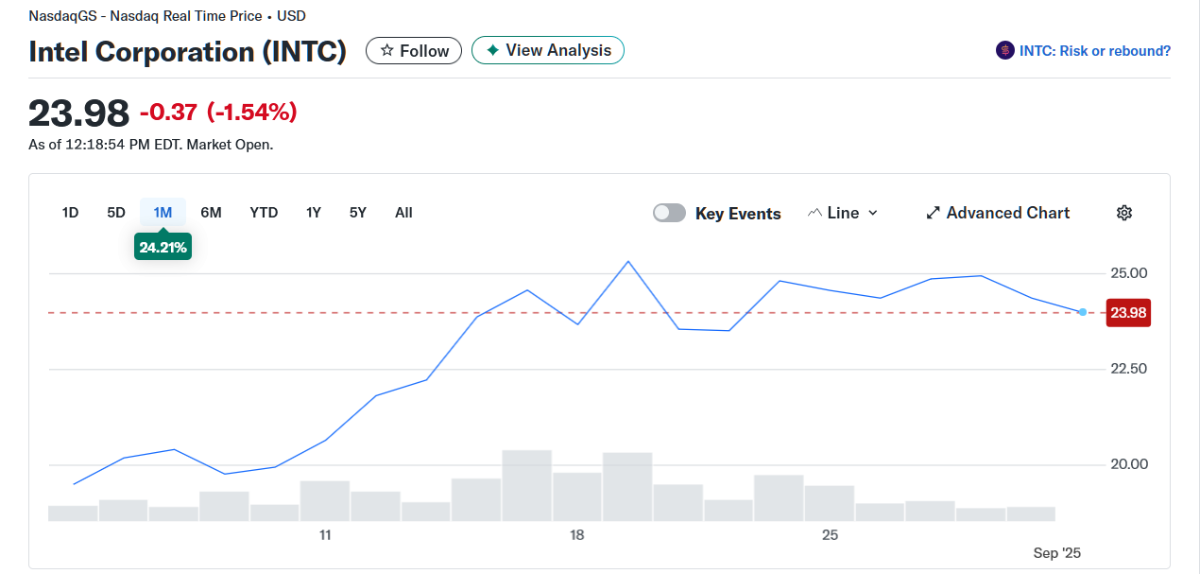Open the INTC: Risk or rebound? link
This screenshot has width=1200, height=574.
[x=1095, y=51]
